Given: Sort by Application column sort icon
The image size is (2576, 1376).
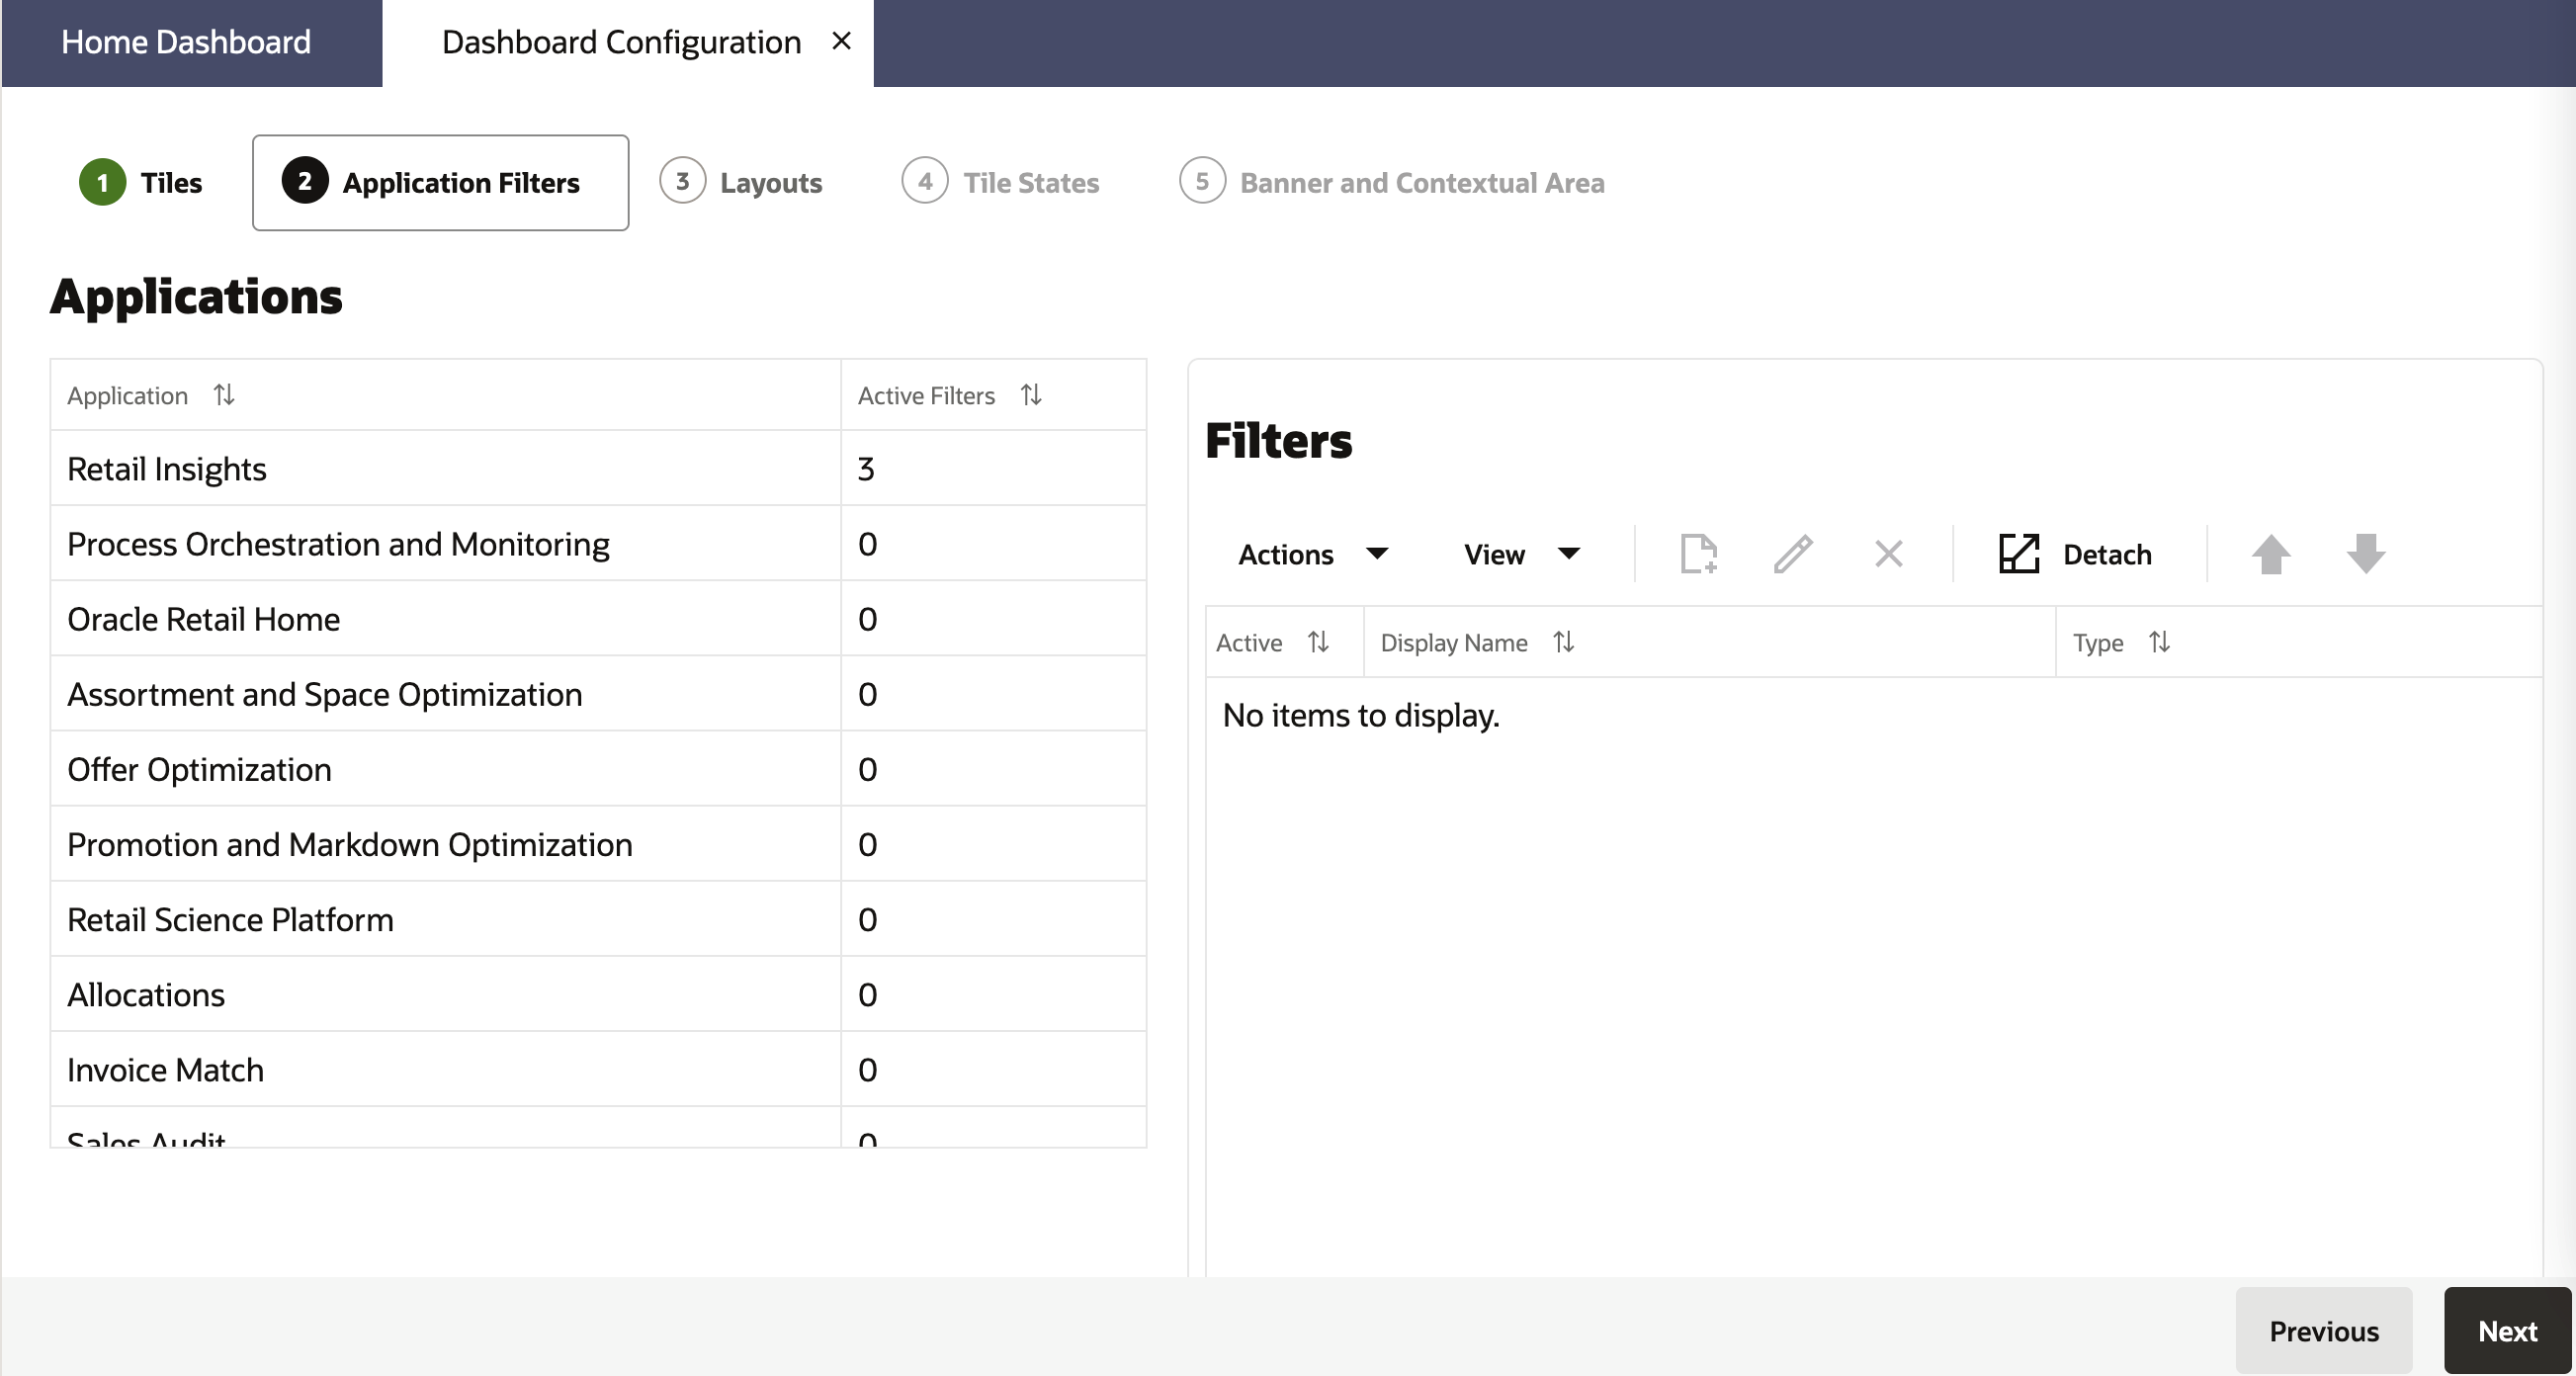Looking at the screenshot, I should 224,395.
